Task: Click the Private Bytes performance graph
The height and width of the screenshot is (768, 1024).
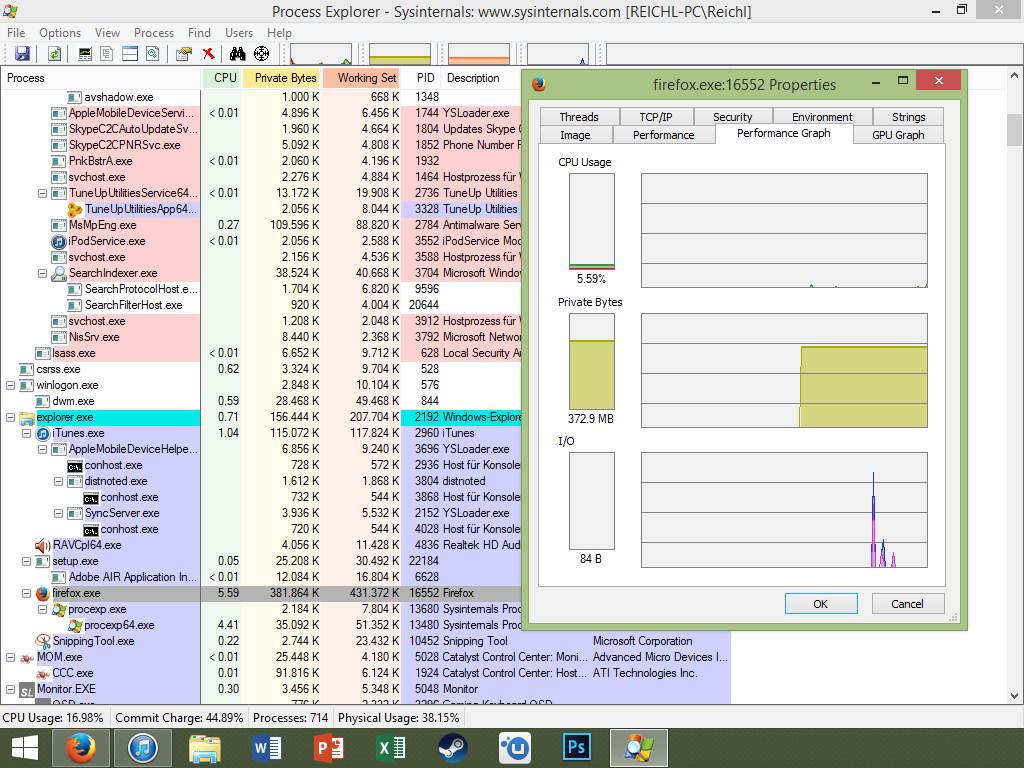Action: tap(784, 370)
